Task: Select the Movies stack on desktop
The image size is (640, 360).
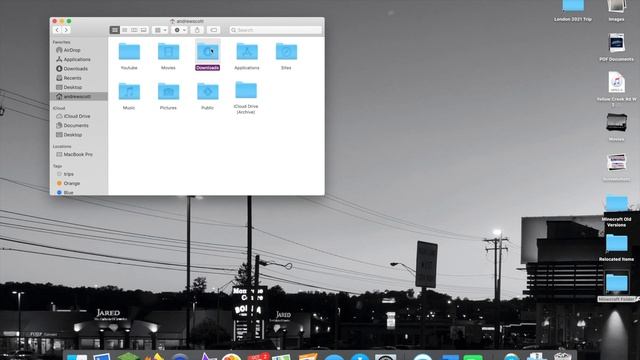Action: [616, 127]
